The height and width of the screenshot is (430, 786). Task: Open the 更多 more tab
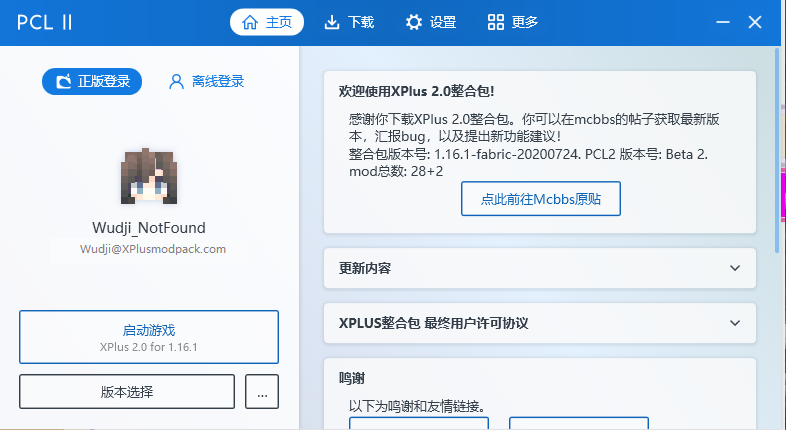tap(513, 22)
